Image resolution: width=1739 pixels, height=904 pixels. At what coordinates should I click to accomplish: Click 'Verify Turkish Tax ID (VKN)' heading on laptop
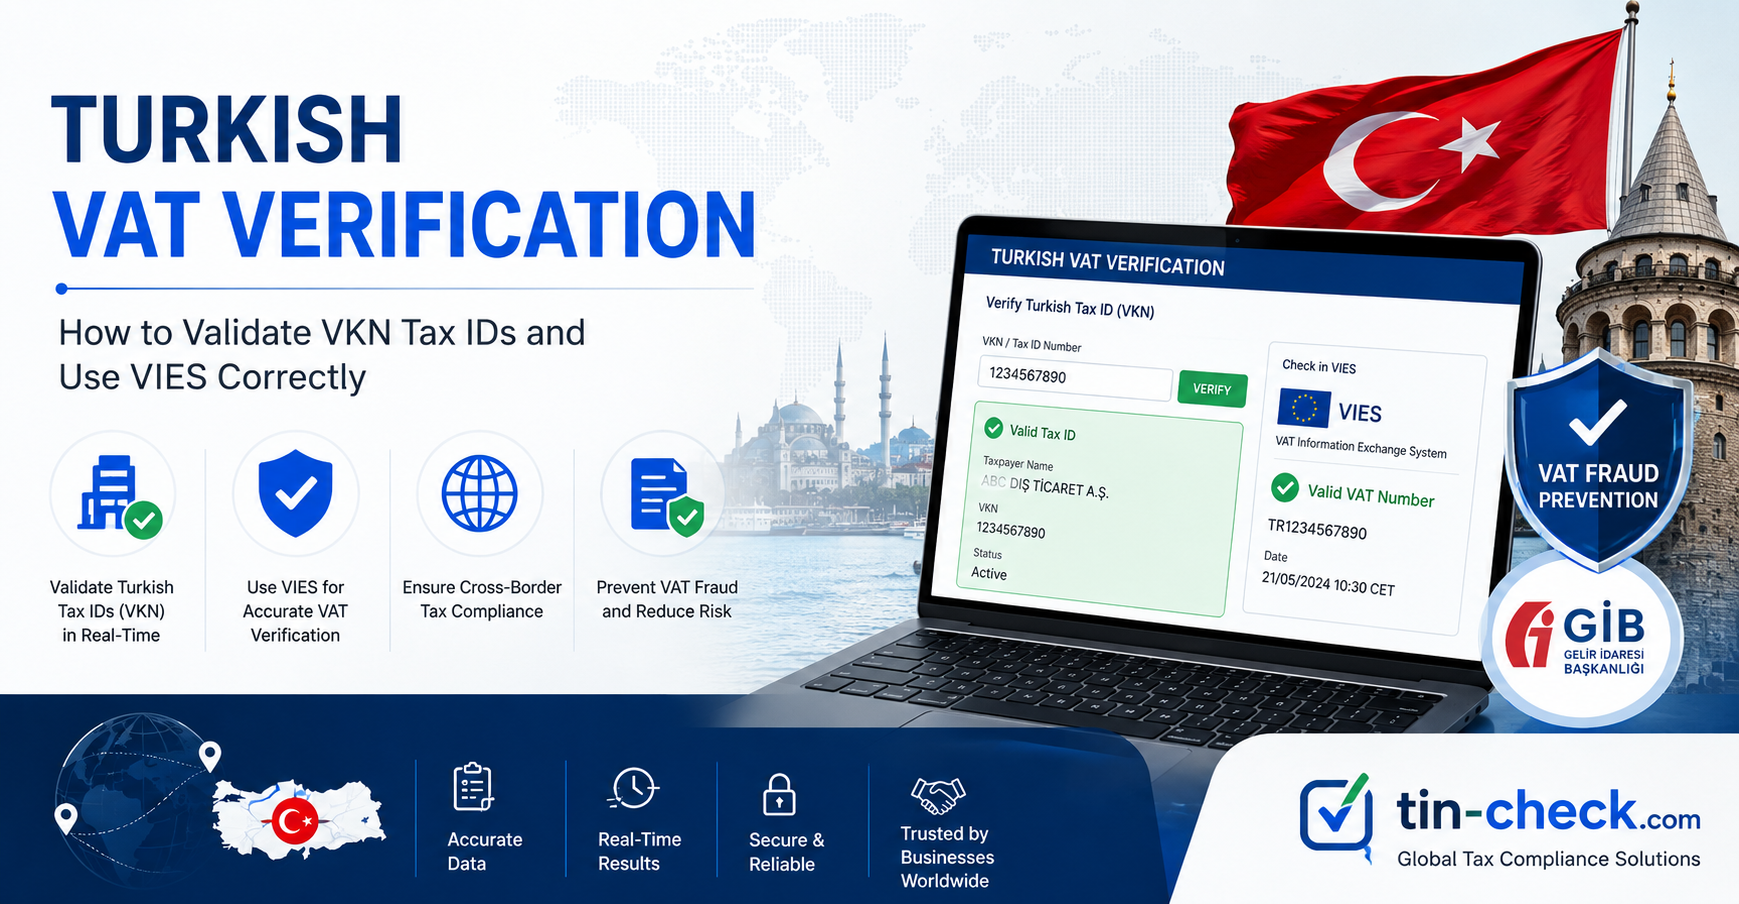pos(1070,307)
